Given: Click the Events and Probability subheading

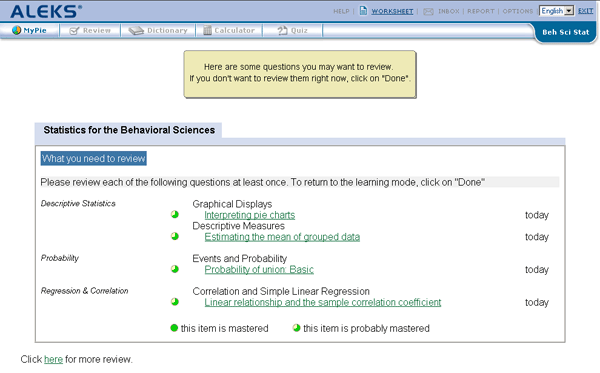Looking at the screenshot, I should pyautogui.click(x=240, y=259).
